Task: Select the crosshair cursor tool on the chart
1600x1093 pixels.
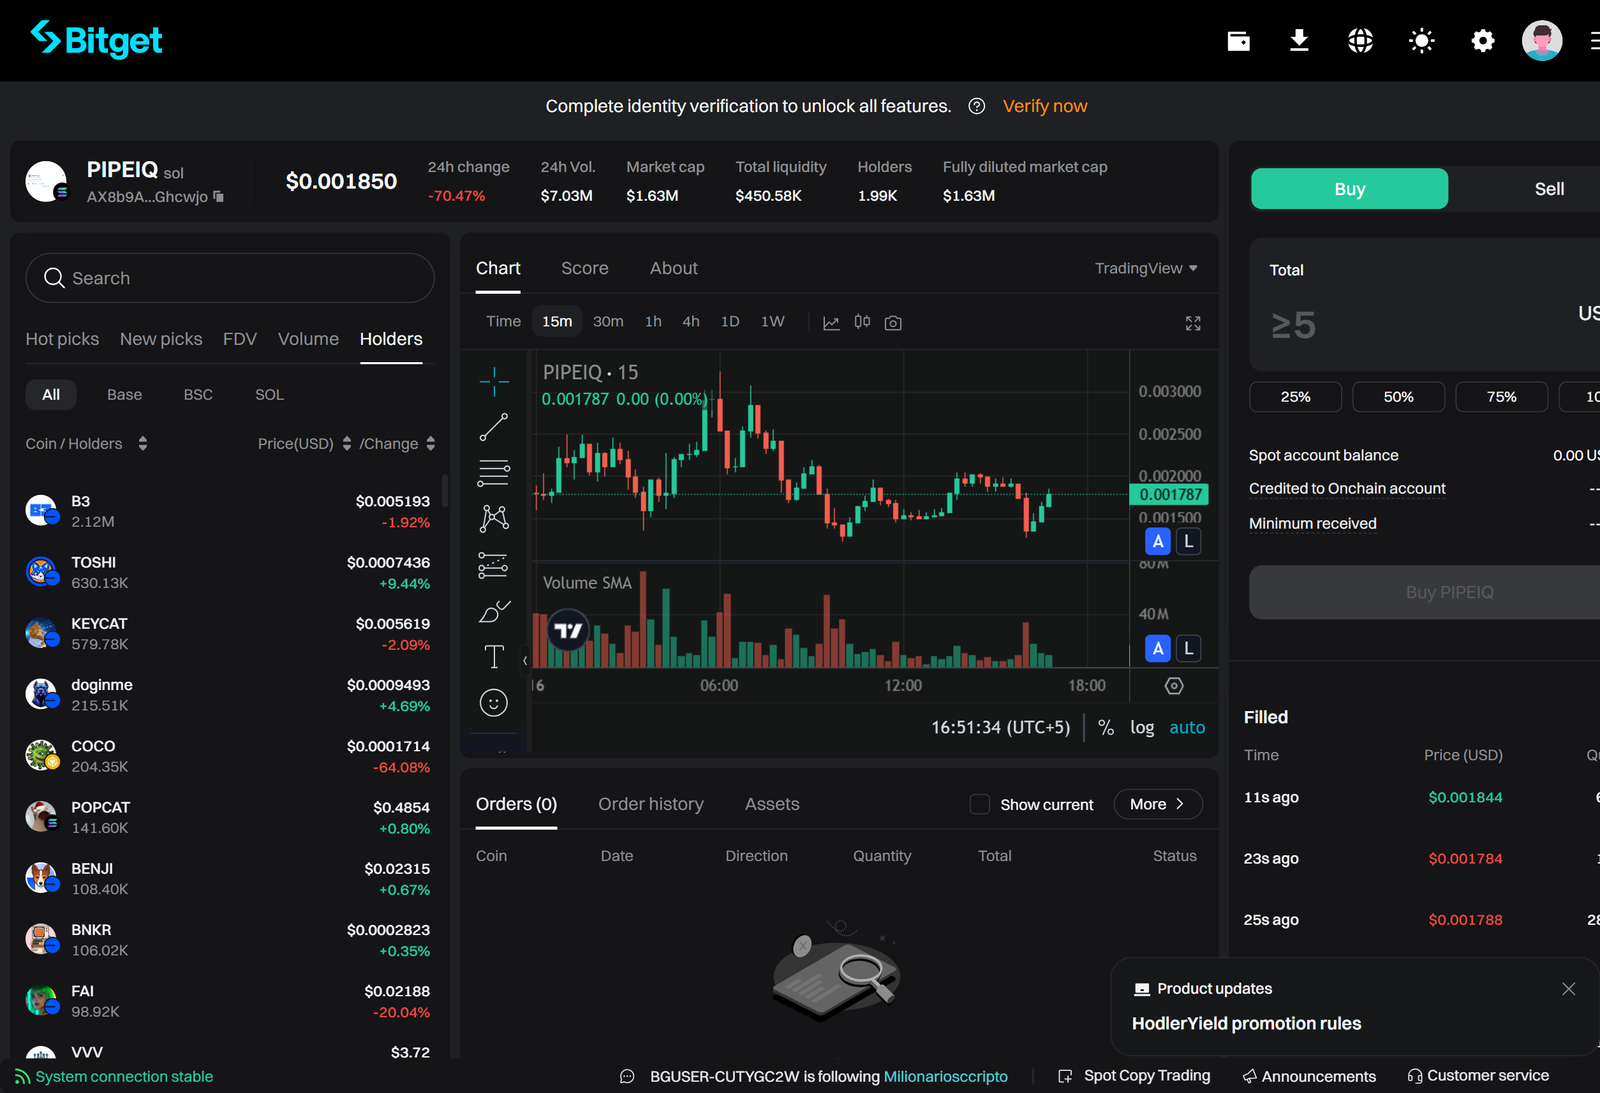Action: point(494,381)
